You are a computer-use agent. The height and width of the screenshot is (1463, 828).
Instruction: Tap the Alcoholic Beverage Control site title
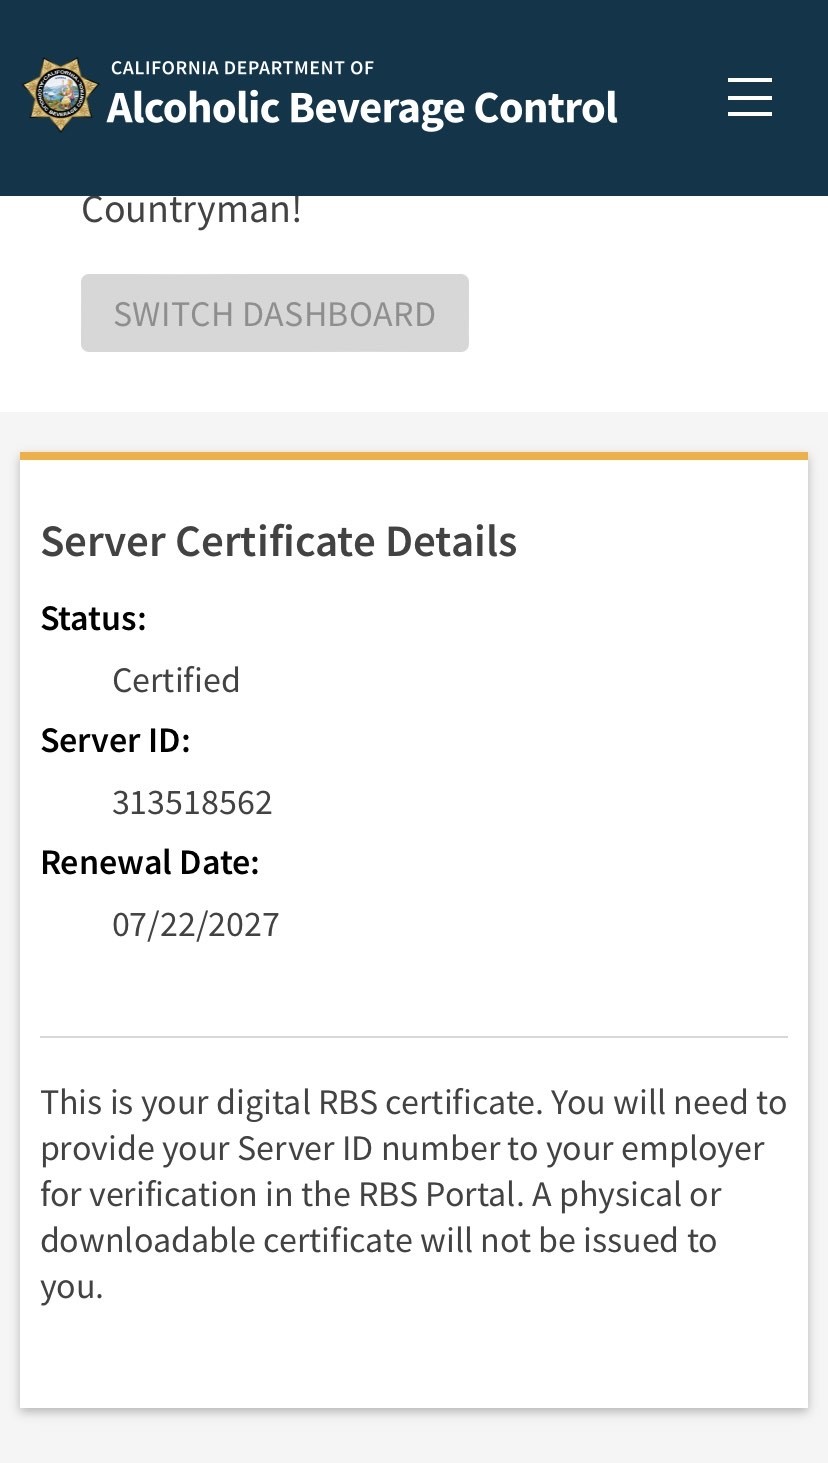coord(362,108)
